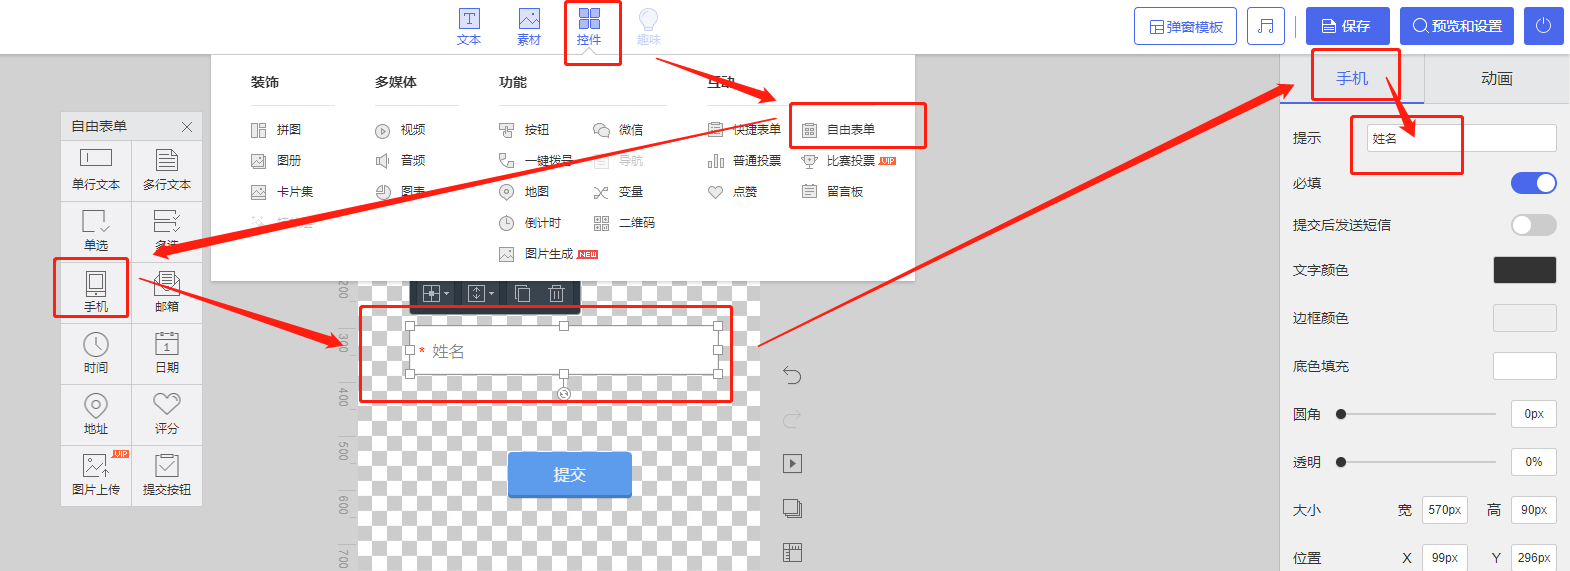This screenshot has width=1570, height=571.
Task: Click the 保存 save button
Action: click(1347, 26)
